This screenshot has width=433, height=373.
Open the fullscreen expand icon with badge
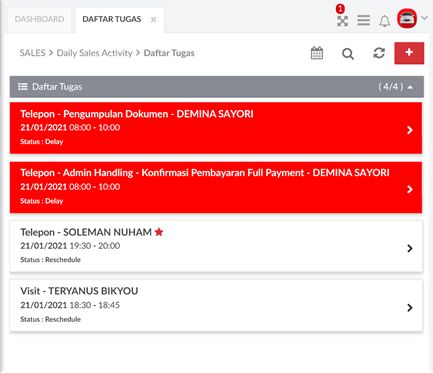(342, 21)
